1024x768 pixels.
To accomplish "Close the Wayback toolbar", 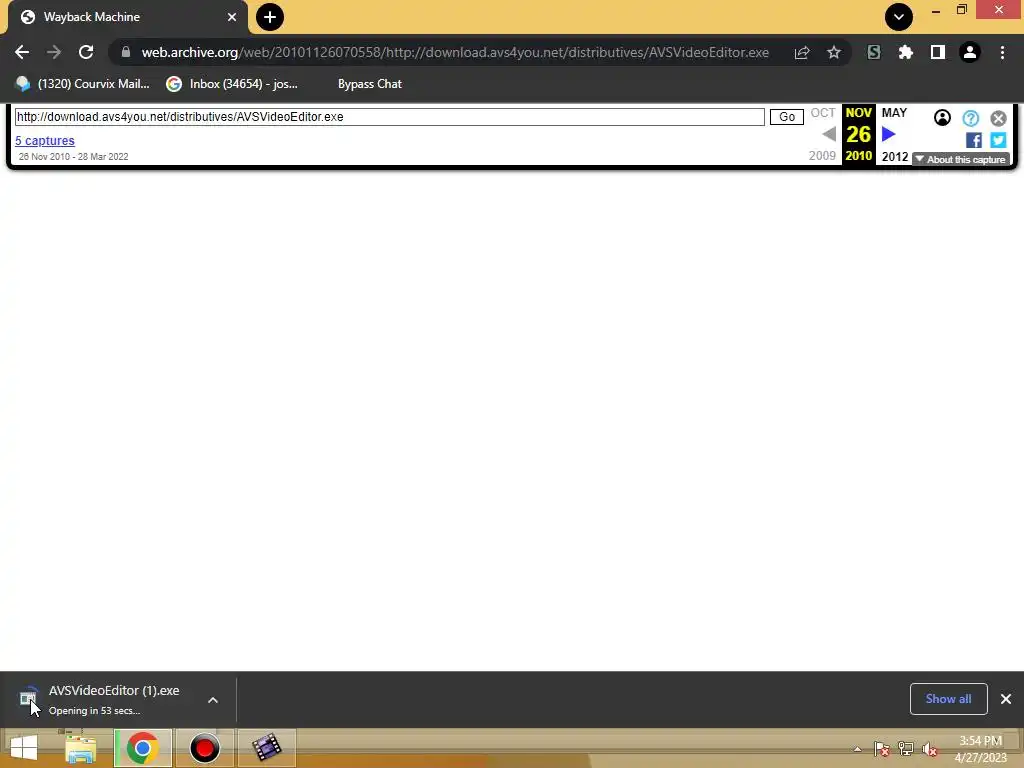I will coord(999,118).
